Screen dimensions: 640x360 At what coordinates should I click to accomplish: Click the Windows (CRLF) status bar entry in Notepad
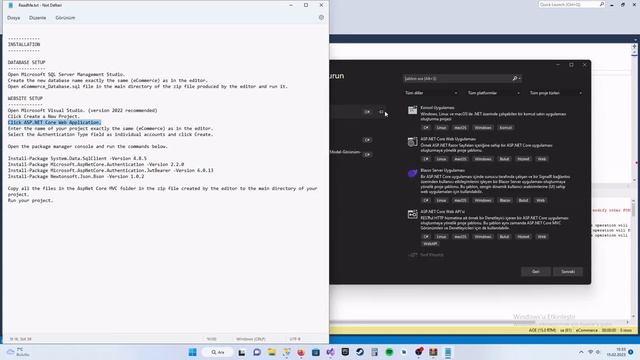tap(250, 339)
